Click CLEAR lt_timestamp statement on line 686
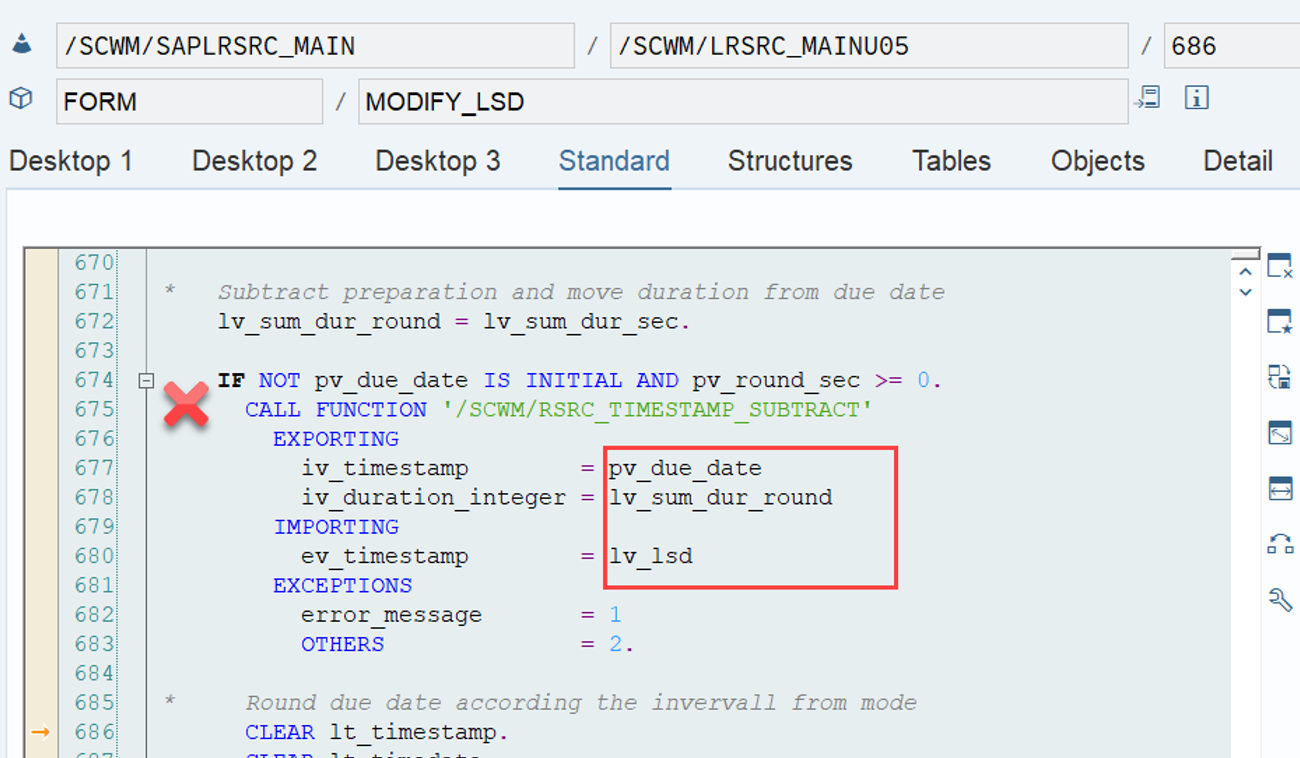Screen dimensions: 1300x758 tap(377, 732)
